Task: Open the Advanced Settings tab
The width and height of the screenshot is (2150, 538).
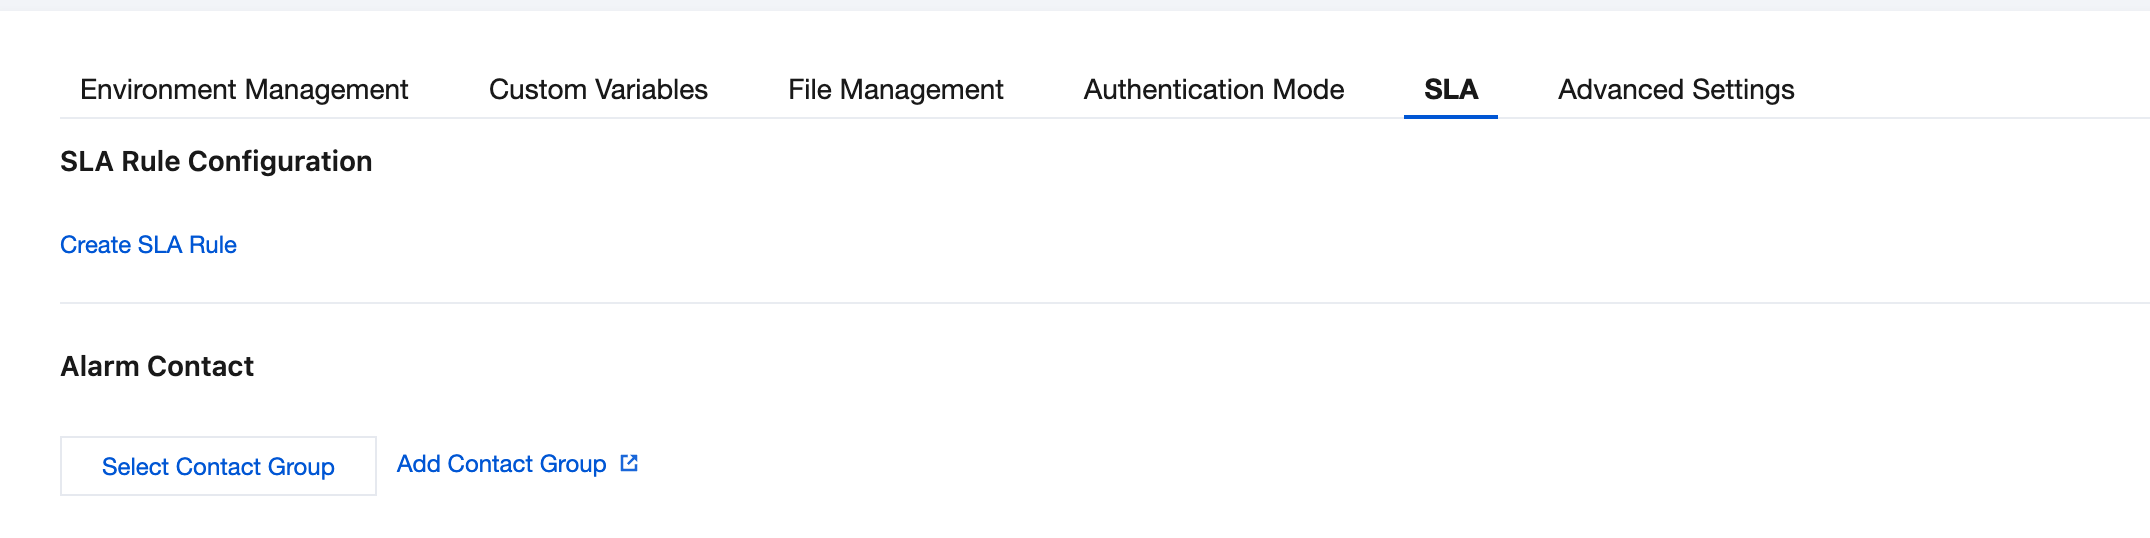Action: pyautogui.click(x=1676, y=90)
